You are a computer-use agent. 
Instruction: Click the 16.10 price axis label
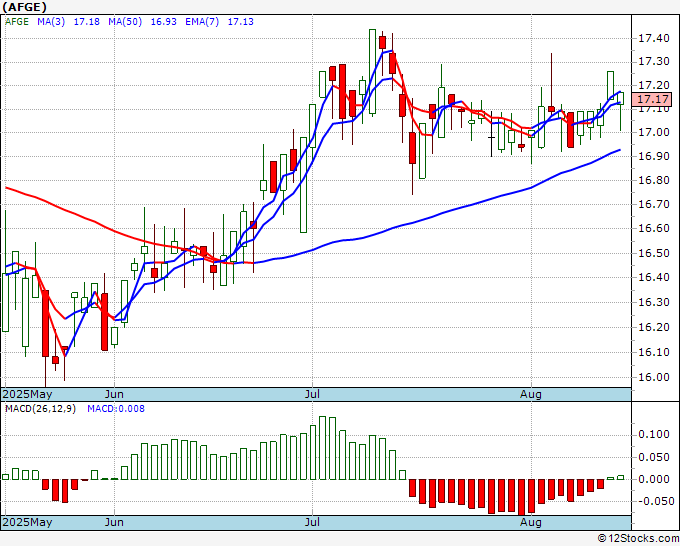point(654,352)
